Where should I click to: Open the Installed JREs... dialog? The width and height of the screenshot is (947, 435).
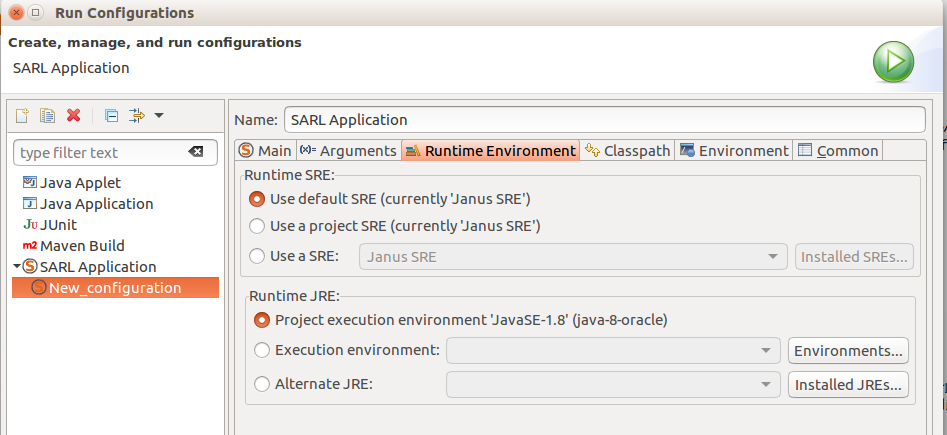click(848, 385)
